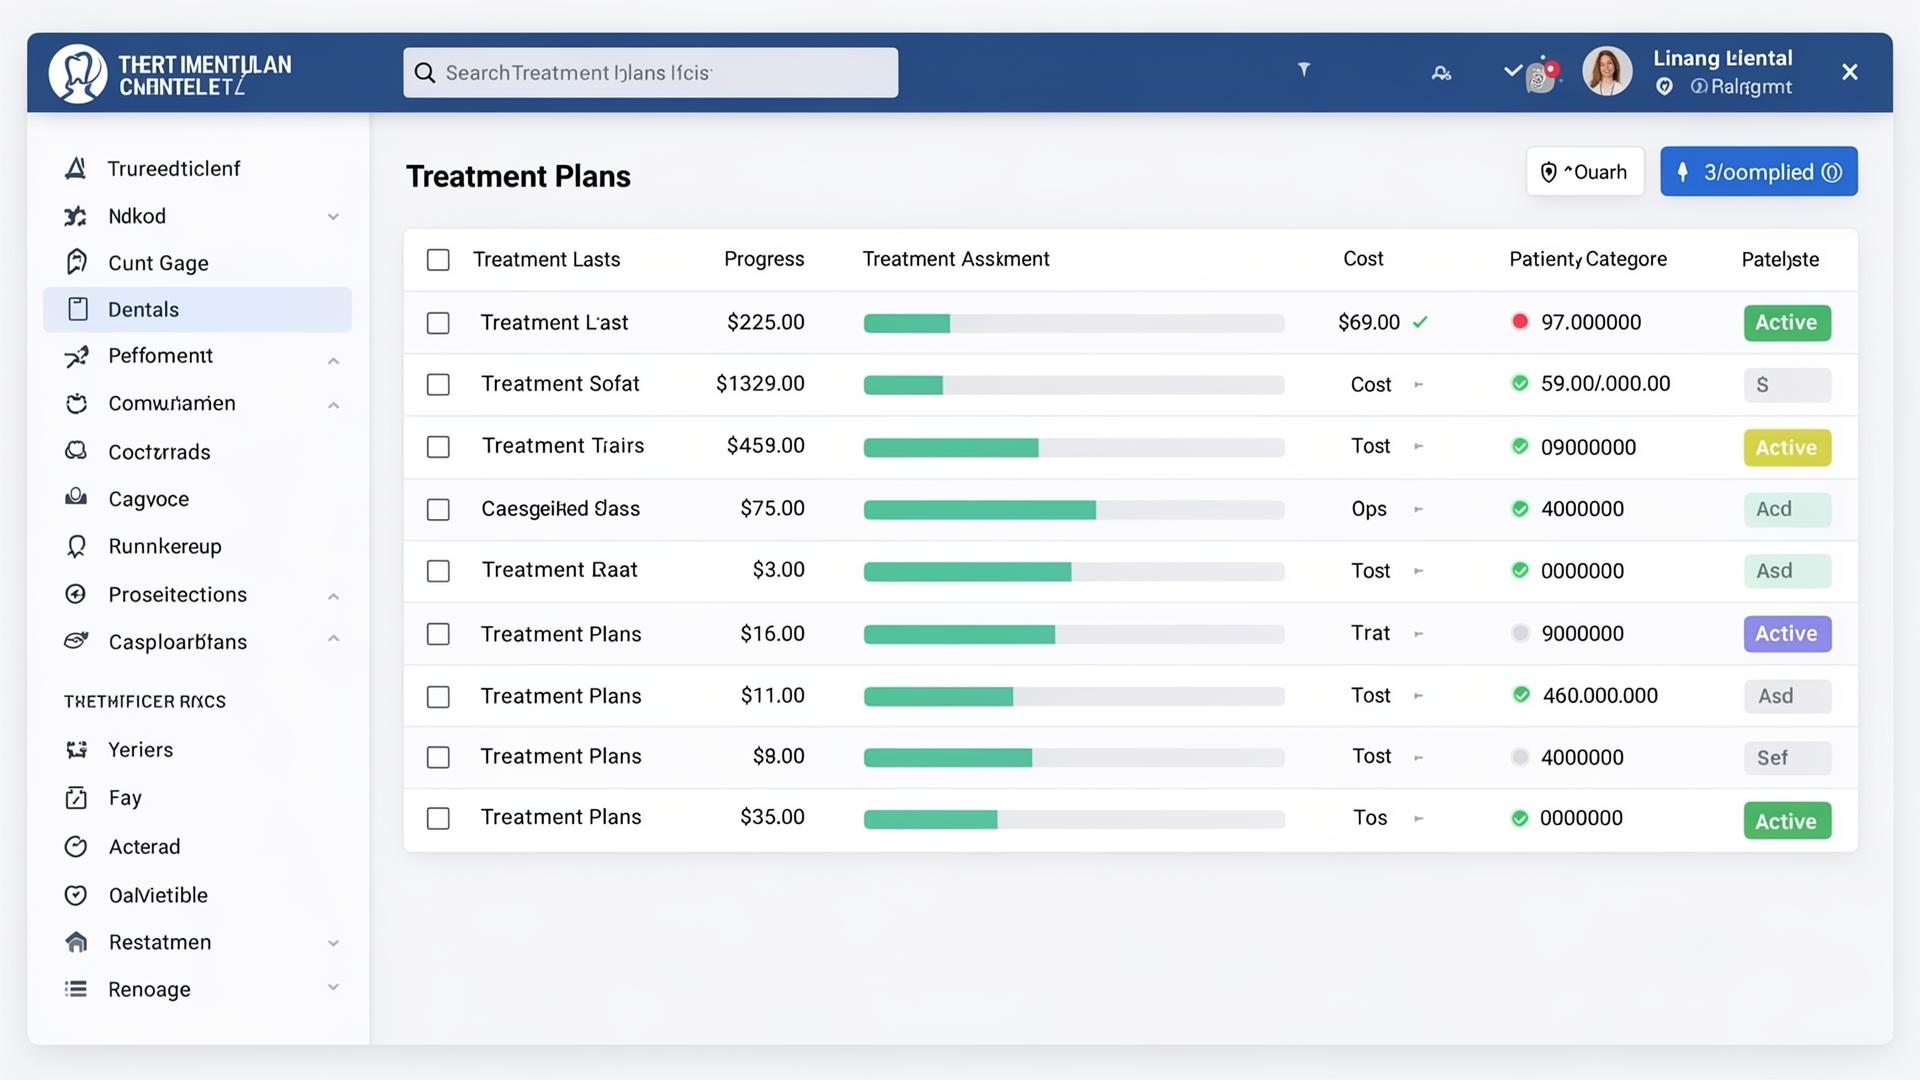Click the progress bar in $75.00 row

pyautogui.click(x=1074, y=510)
